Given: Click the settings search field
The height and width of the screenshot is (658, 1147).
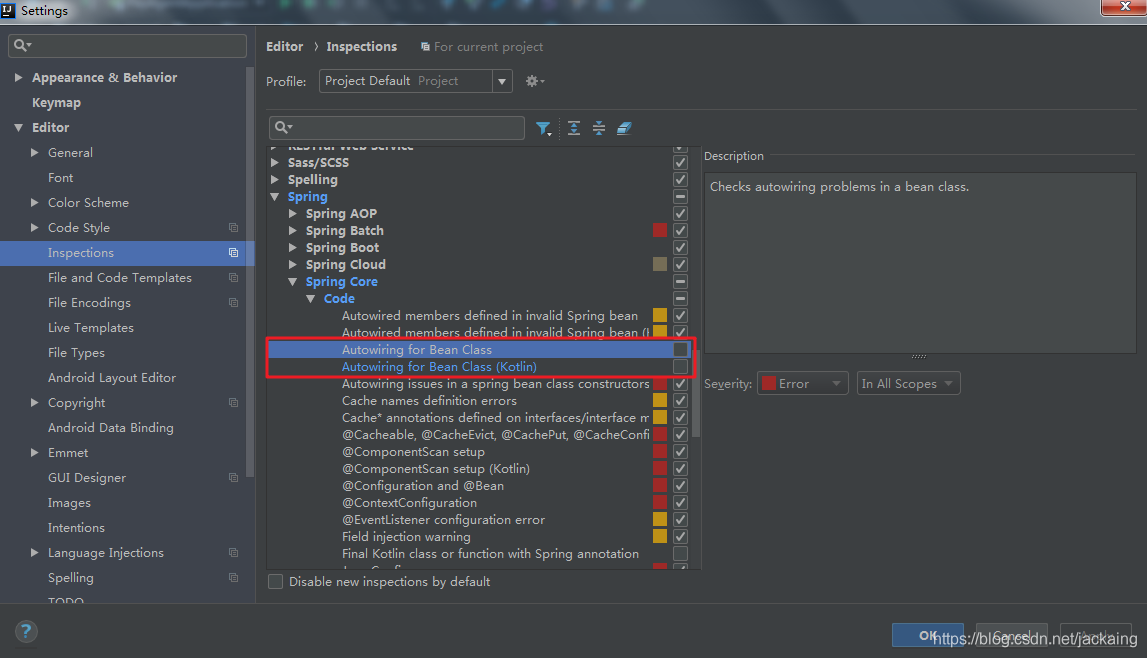Looking at the screenshot, I should pos(127,45).
